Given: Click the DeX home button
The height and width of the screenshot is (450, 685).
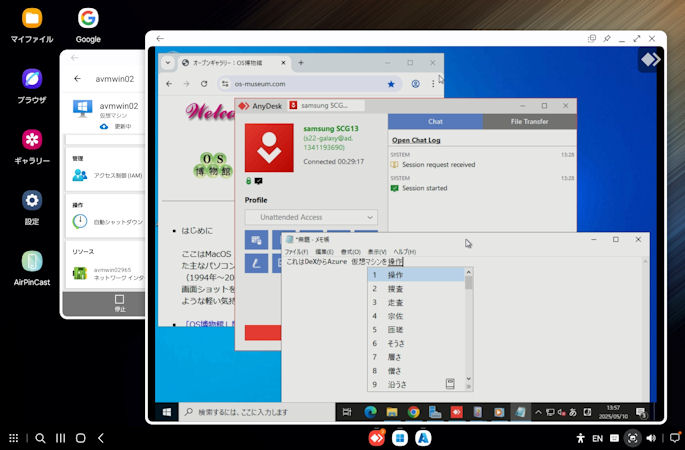Looking at the screenshot, I should pyautogui.click(x=81, y=438).
